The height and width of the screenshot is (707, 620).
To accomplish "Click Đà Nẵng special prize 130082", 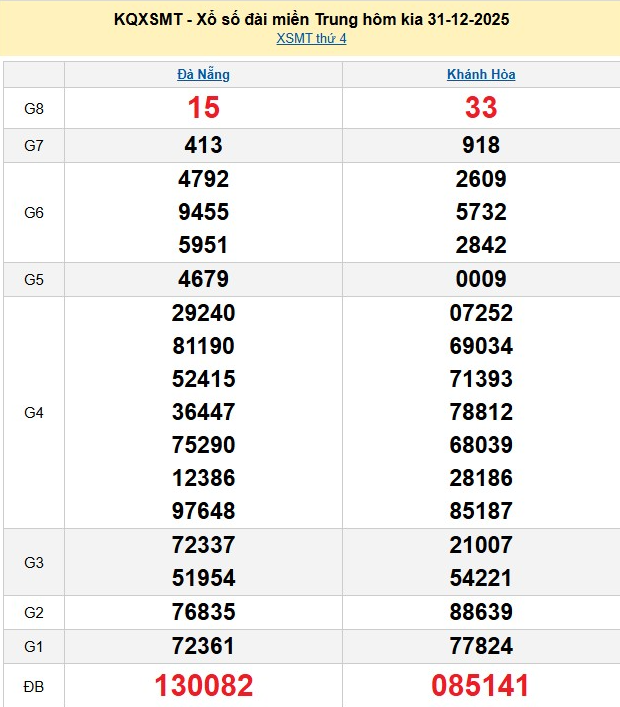I will (x=203, y=685).
